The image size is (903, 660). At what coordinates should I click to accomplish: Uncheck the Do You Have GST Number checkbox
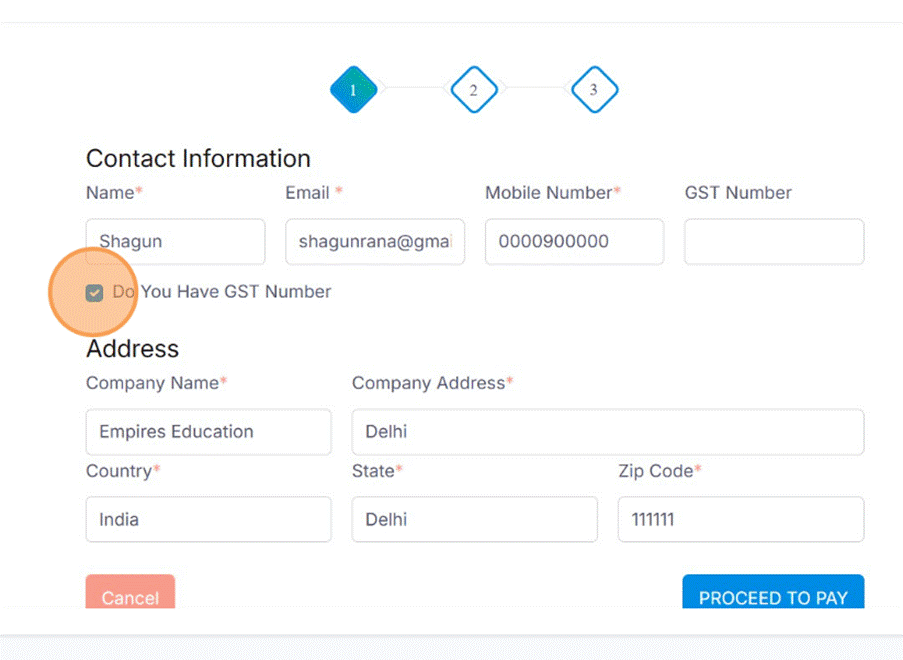(95, 293)
